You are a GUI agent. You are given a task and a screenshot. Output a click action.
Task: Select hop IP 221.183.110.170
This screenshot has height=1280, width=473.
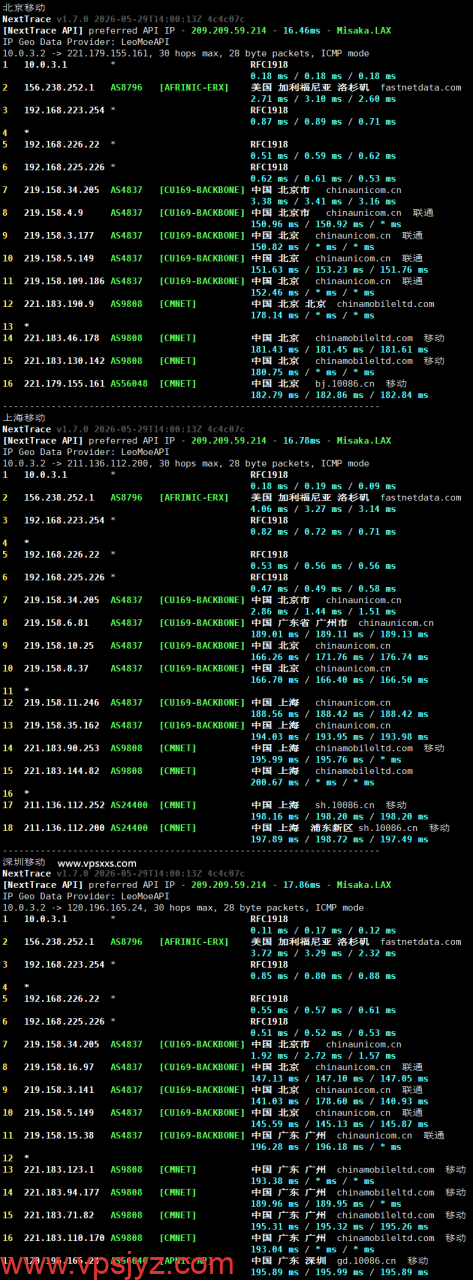(x=64, y=1237)
